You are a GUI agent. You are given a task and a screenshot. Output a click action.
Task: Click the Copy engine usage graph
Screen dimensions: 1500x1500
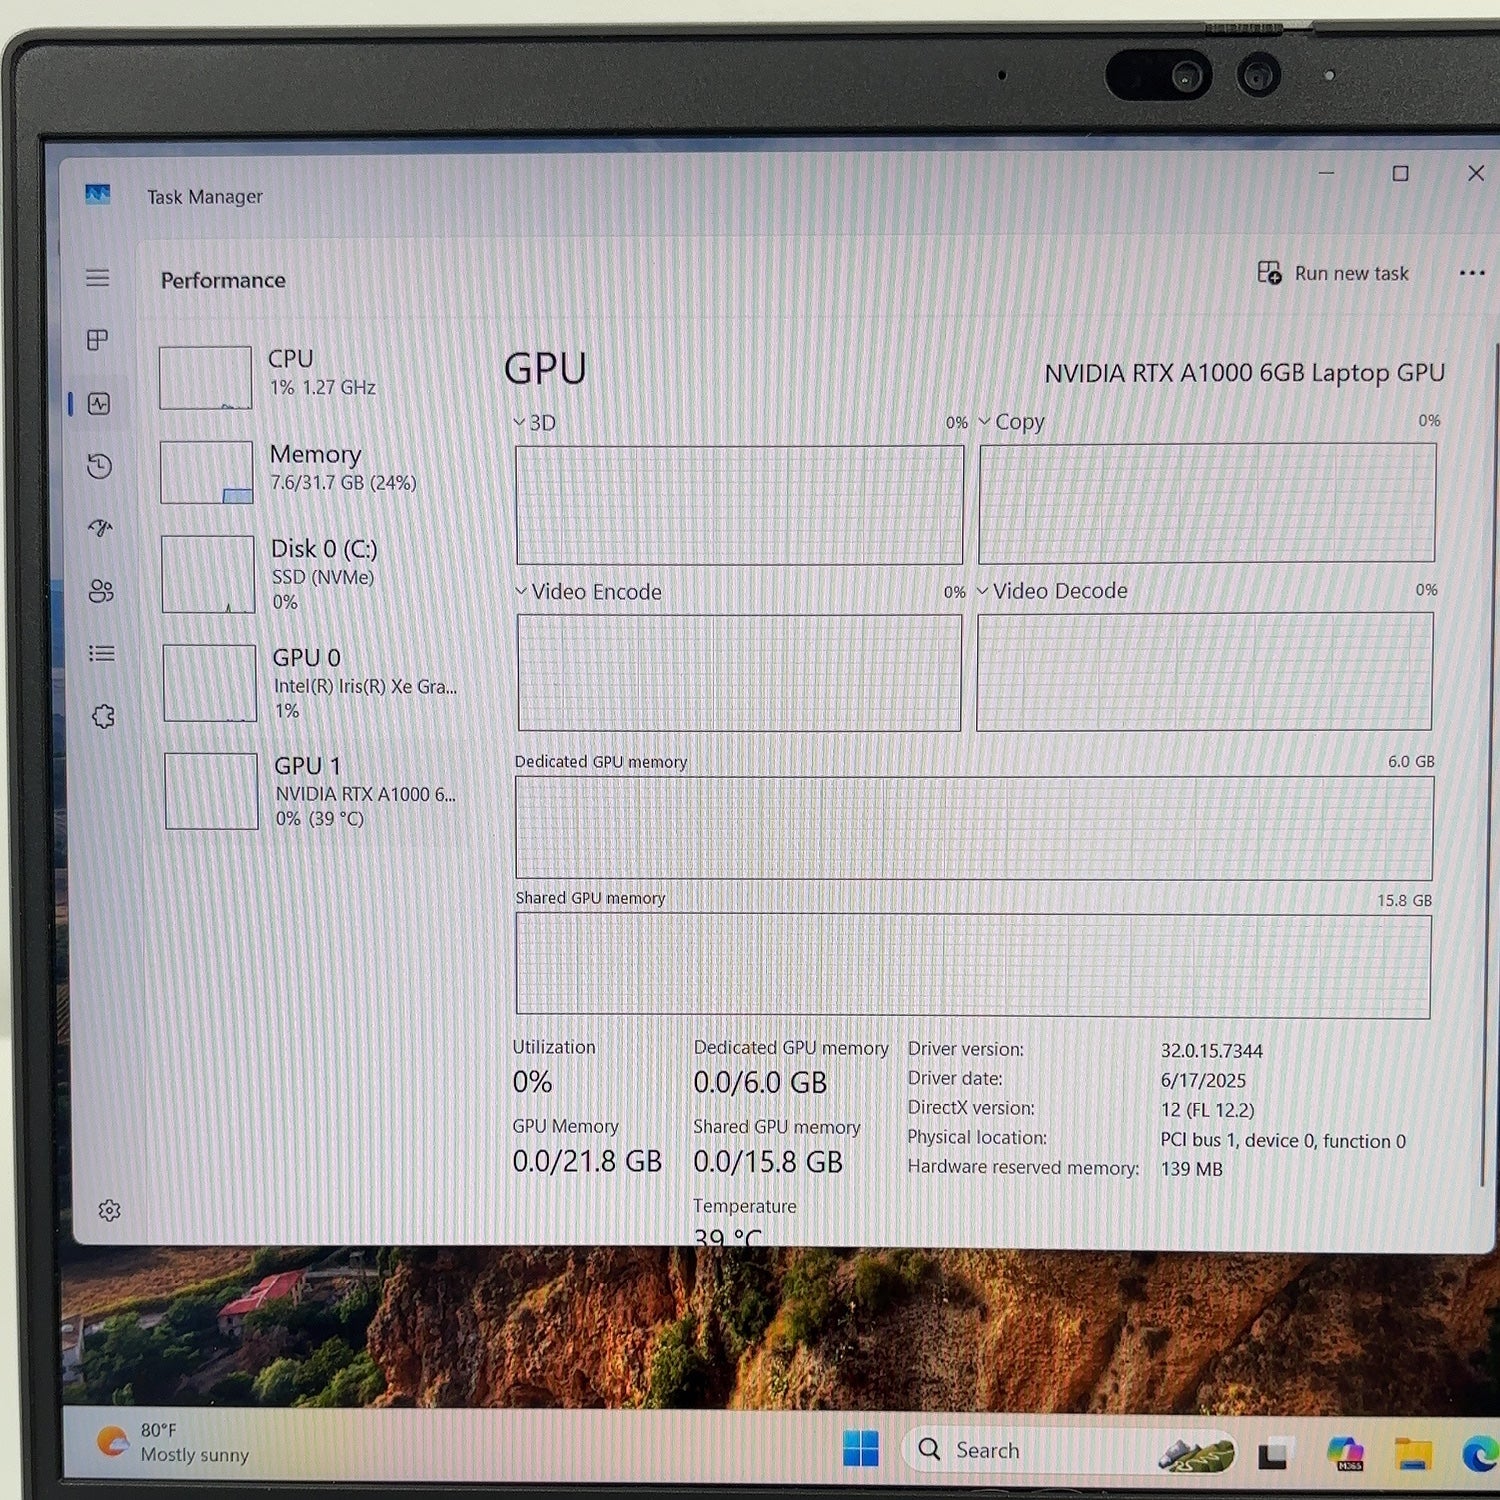[x=1207, y=503]
